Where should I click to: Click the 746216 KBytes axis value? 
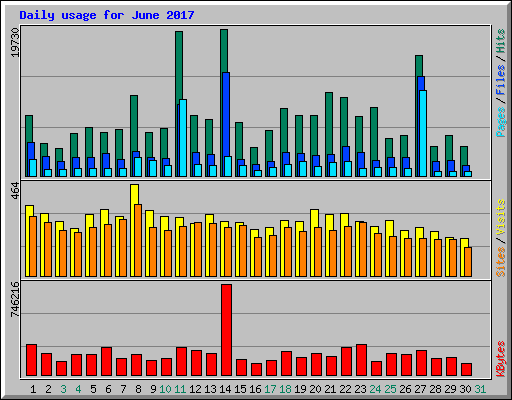coord(15,299)
